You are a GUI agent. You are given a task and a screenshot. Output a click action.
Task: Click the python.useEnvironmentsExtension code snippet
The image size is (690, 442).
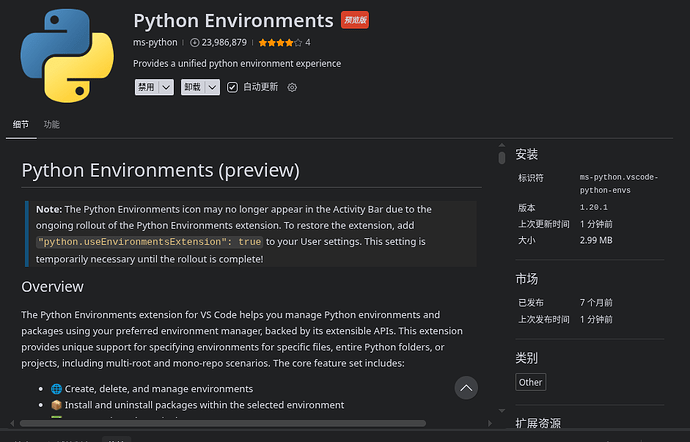150,242
